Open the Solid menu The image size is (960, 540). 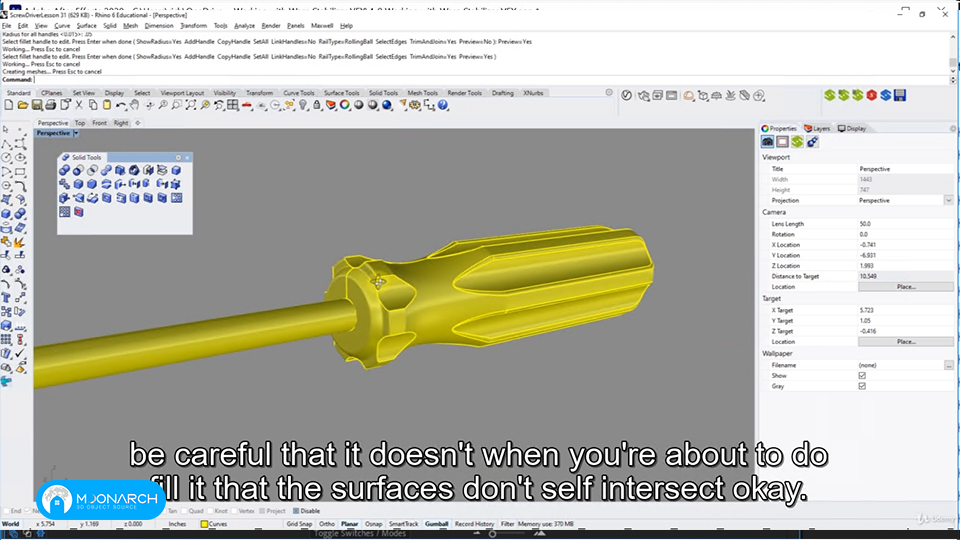click(x=110, y=26)
